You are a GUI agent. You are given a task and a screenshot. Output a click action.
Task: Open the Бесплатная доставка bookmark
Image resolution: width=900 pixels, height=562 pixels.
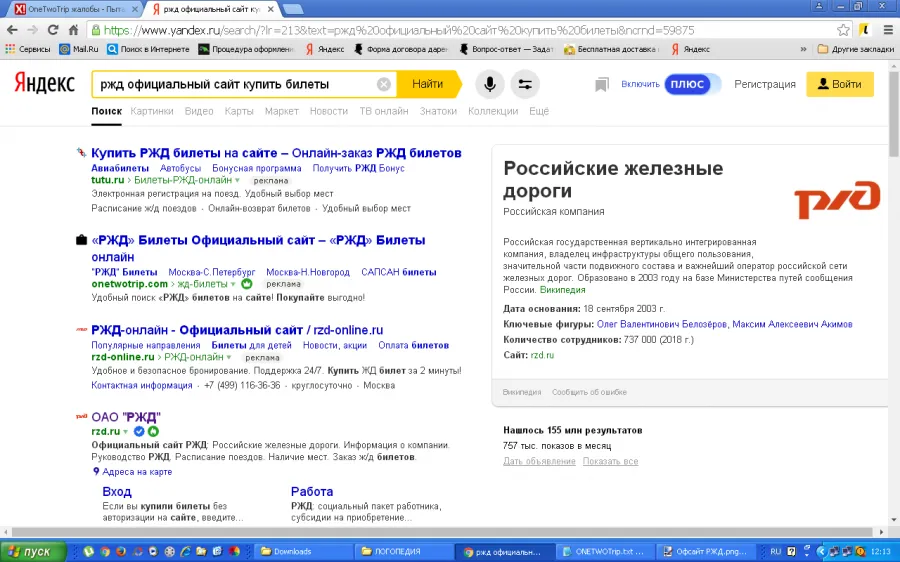point(612,49)
